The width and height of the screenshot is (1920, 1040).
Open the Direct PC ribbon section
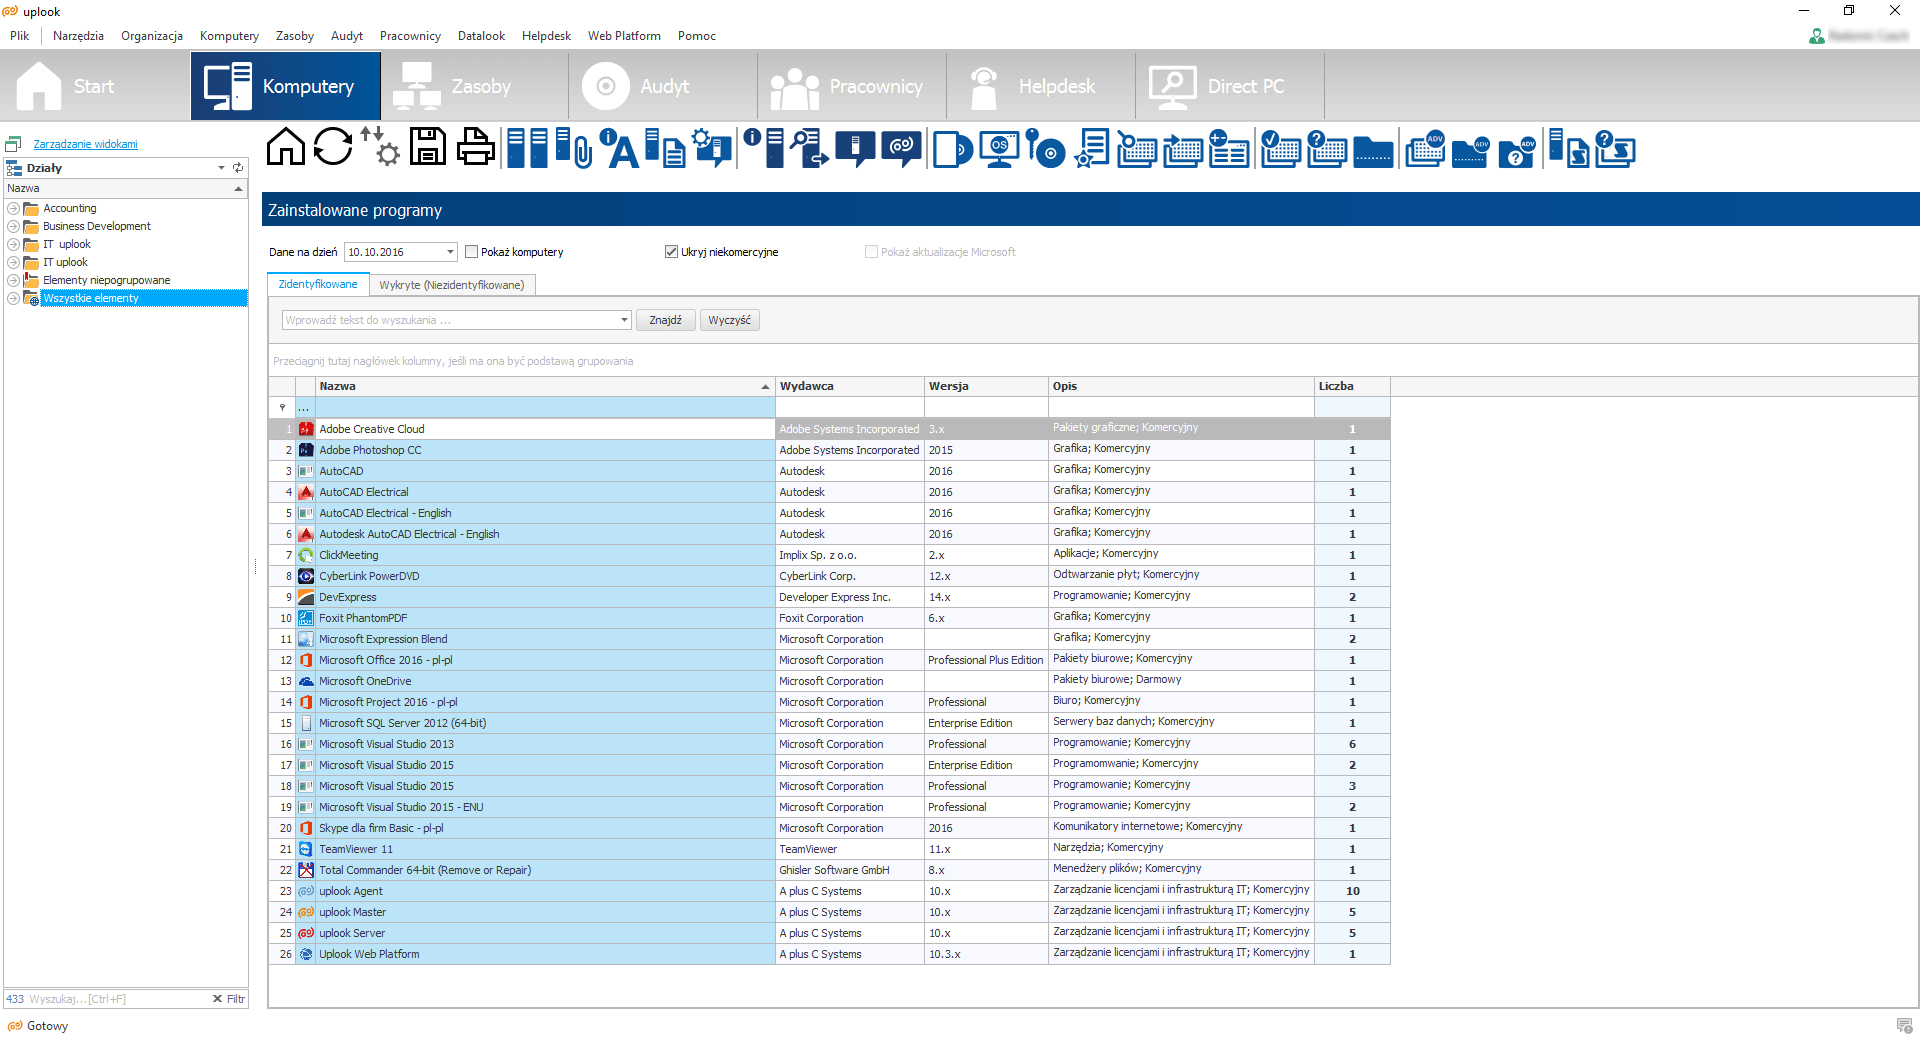(1229, 86)
